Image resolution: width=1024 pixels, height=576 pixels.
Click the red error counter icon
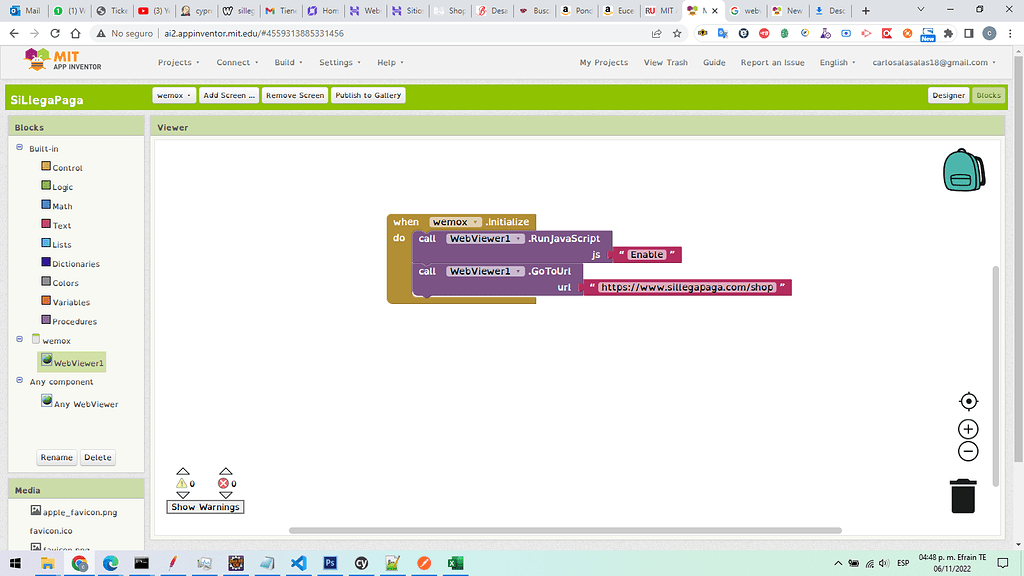(x=225, y=483)
